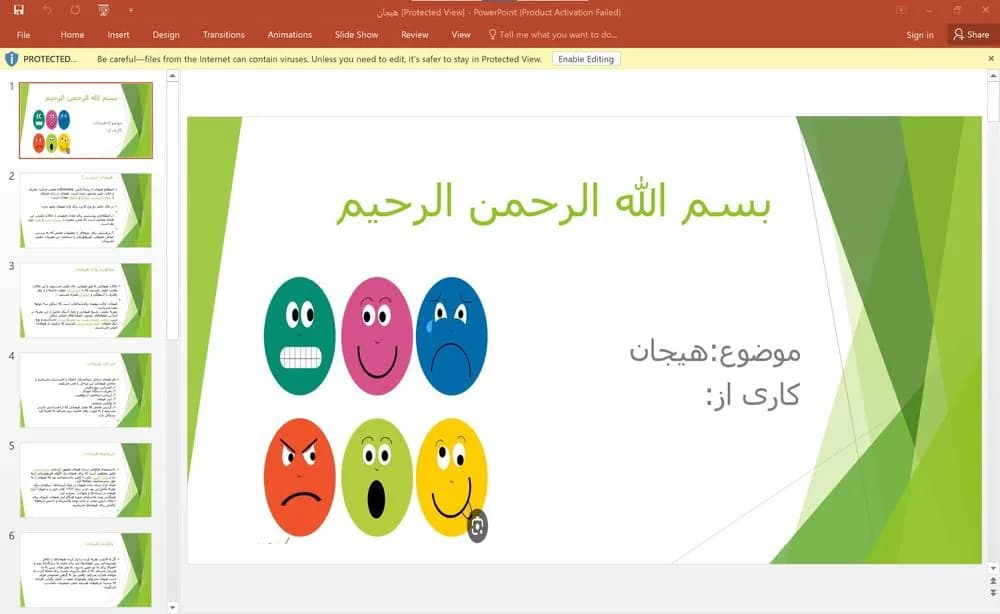Click the Sign in link
The image size is (1000, 614).
(920, 35)
